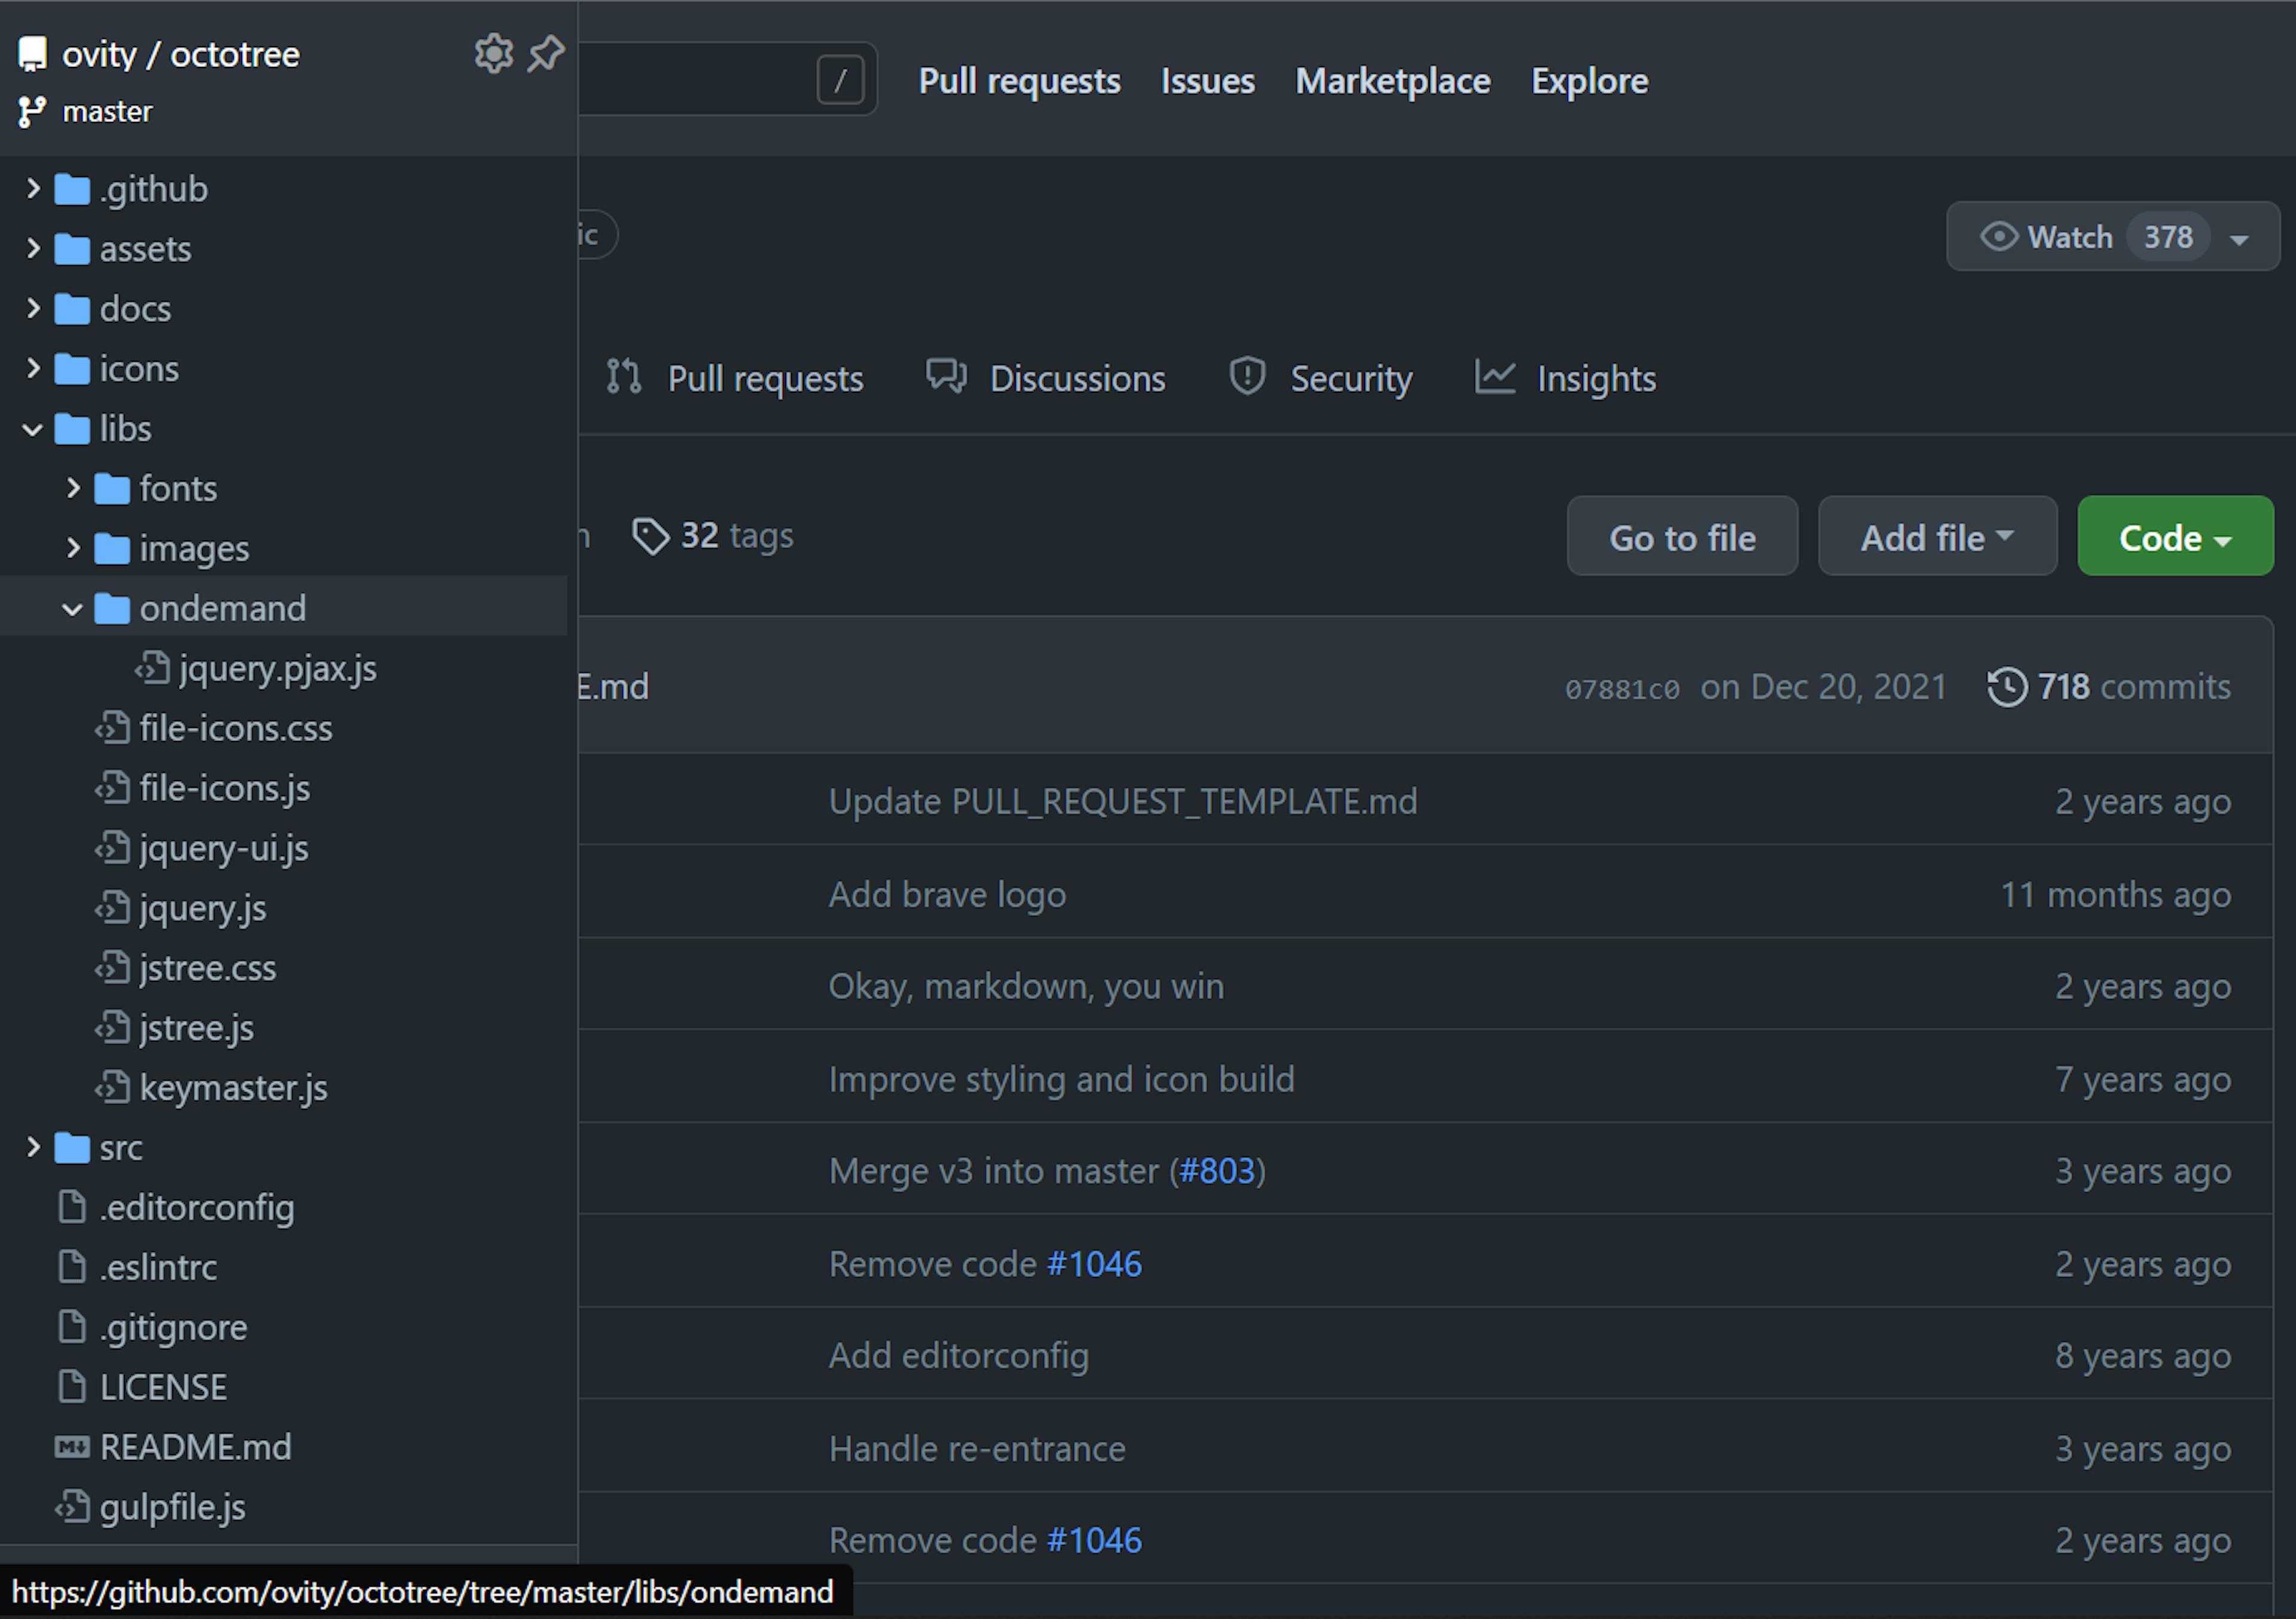The width and height of the screenshot is (2296, 1619).
Task: Open the Handle re-entrance commit message
Action: (x=977, y=1449)
